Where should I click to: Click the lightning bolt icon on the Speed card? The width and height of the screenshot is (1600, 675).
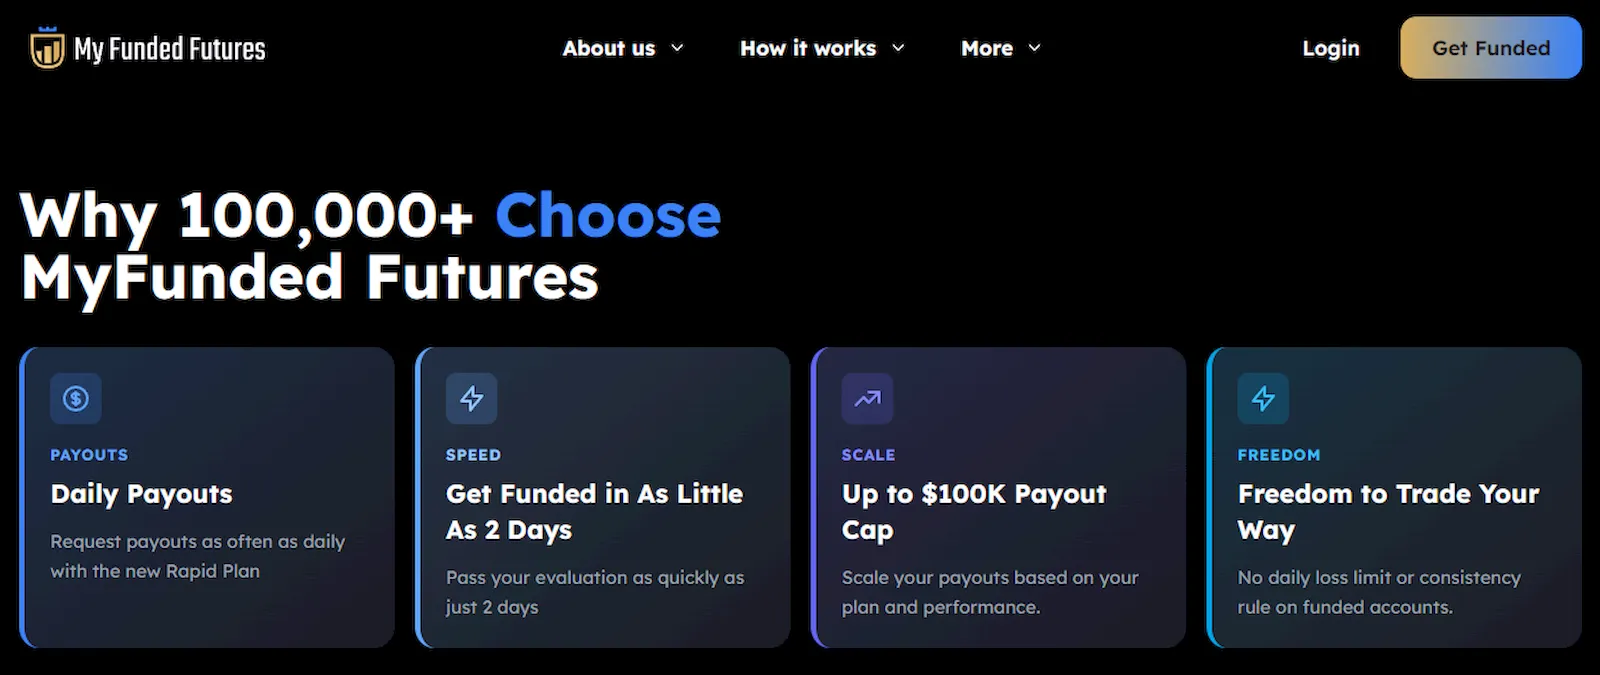click(471, 398)
